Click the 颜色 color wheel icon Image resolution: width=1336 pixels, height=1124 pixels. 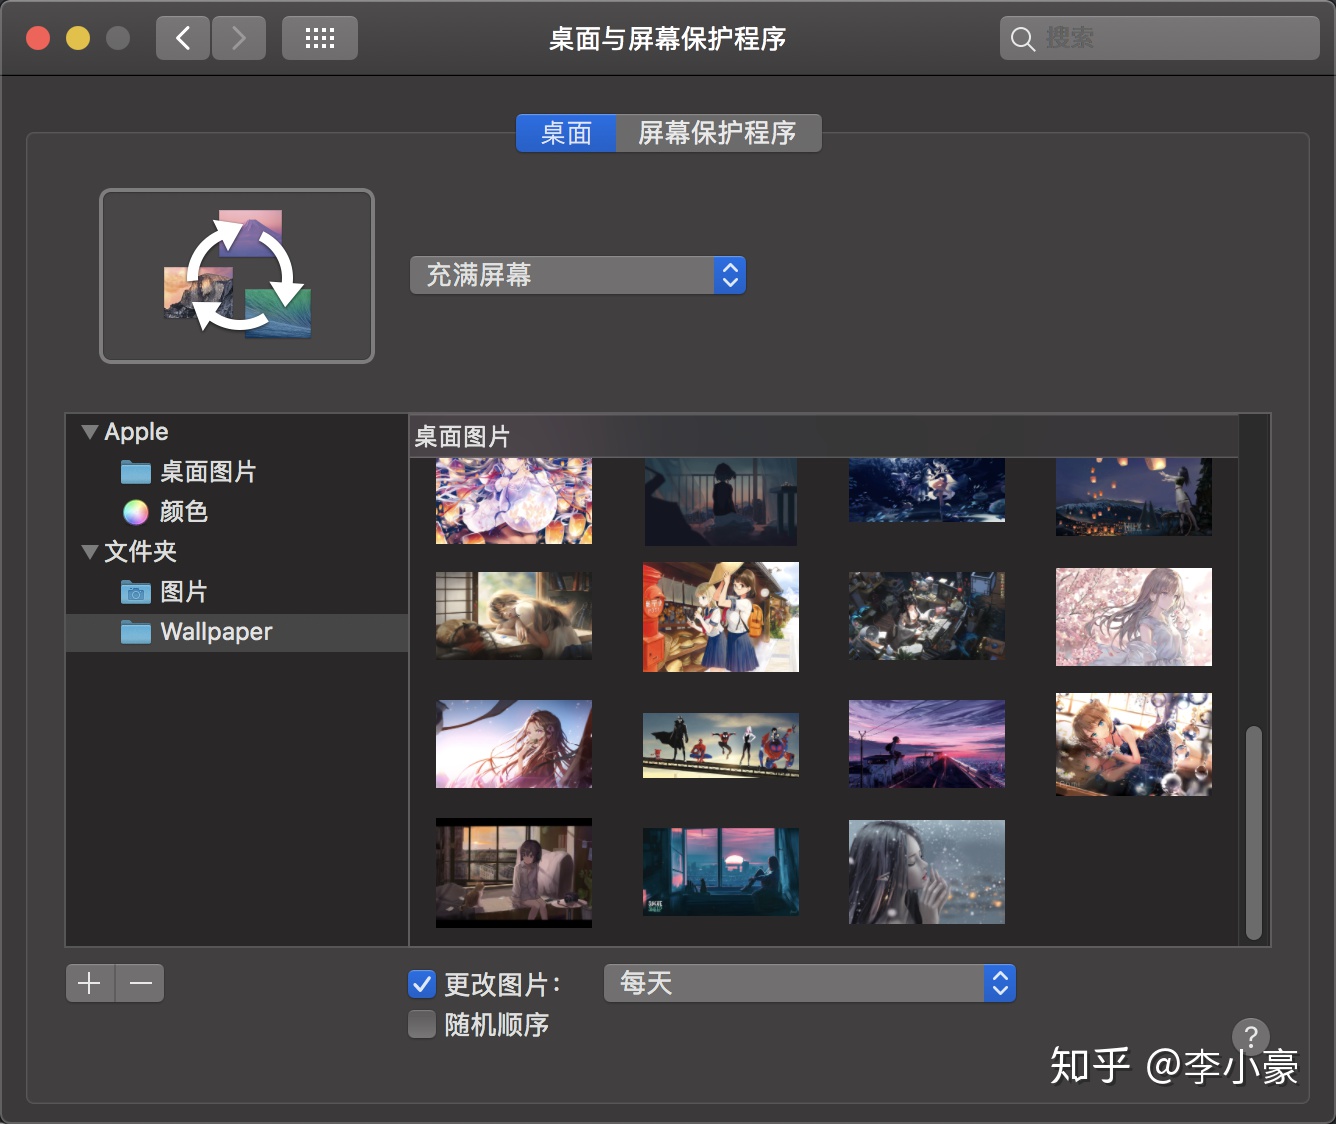(x=136, y=512)
